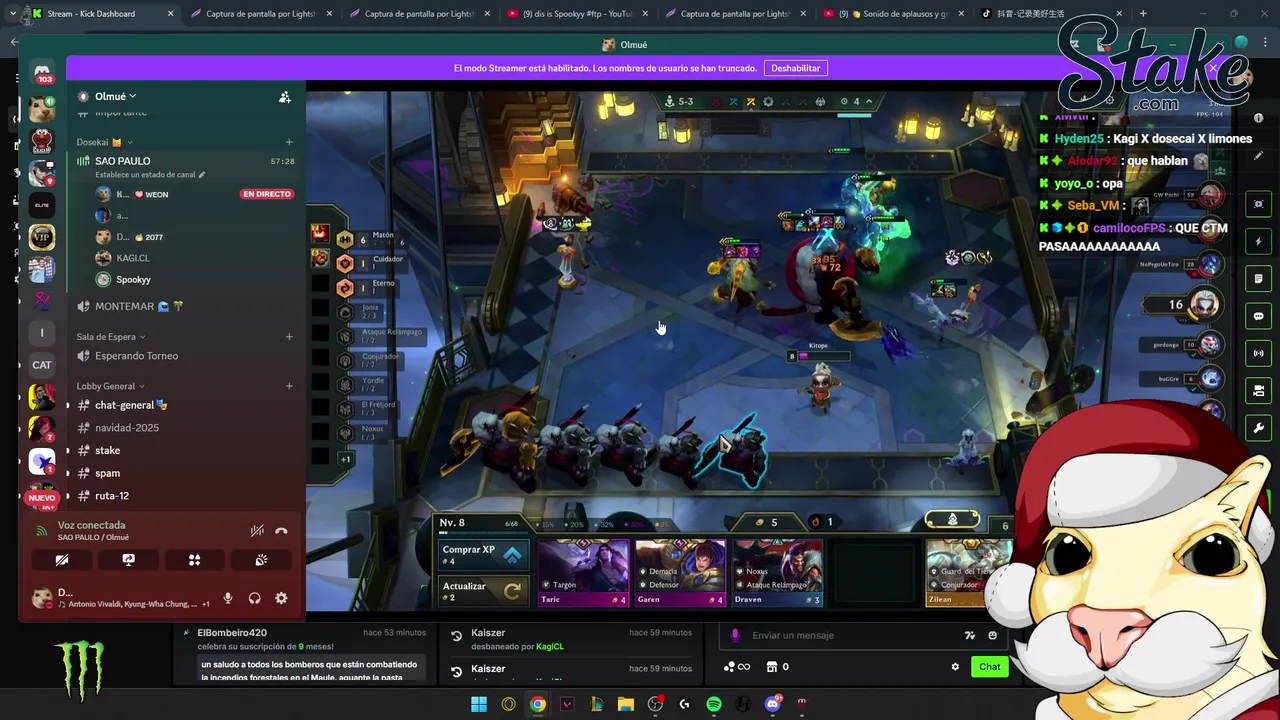This screenshot has width=1280, height=720.
Task: Add a channel to the Dosekai category
Action: click(289, 142)
